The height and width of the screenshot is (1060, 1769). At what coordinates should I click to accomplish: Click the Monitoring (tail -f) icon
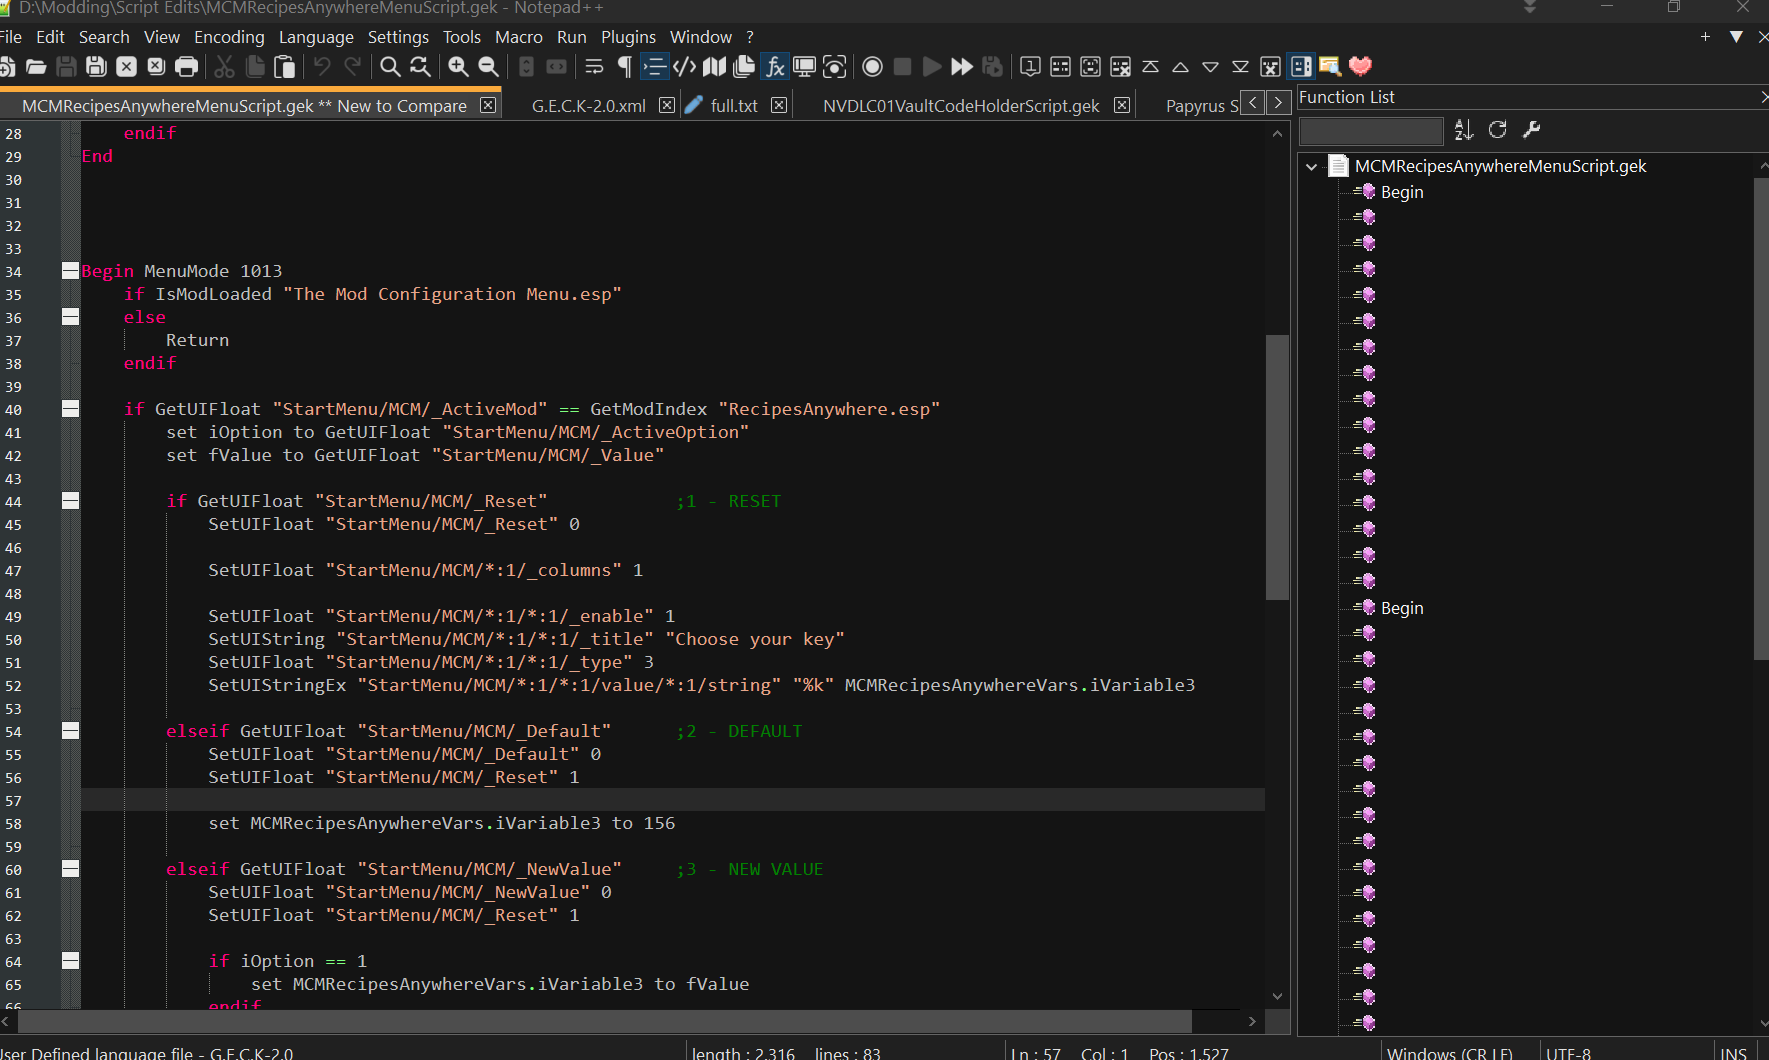[x=834, y=67]
